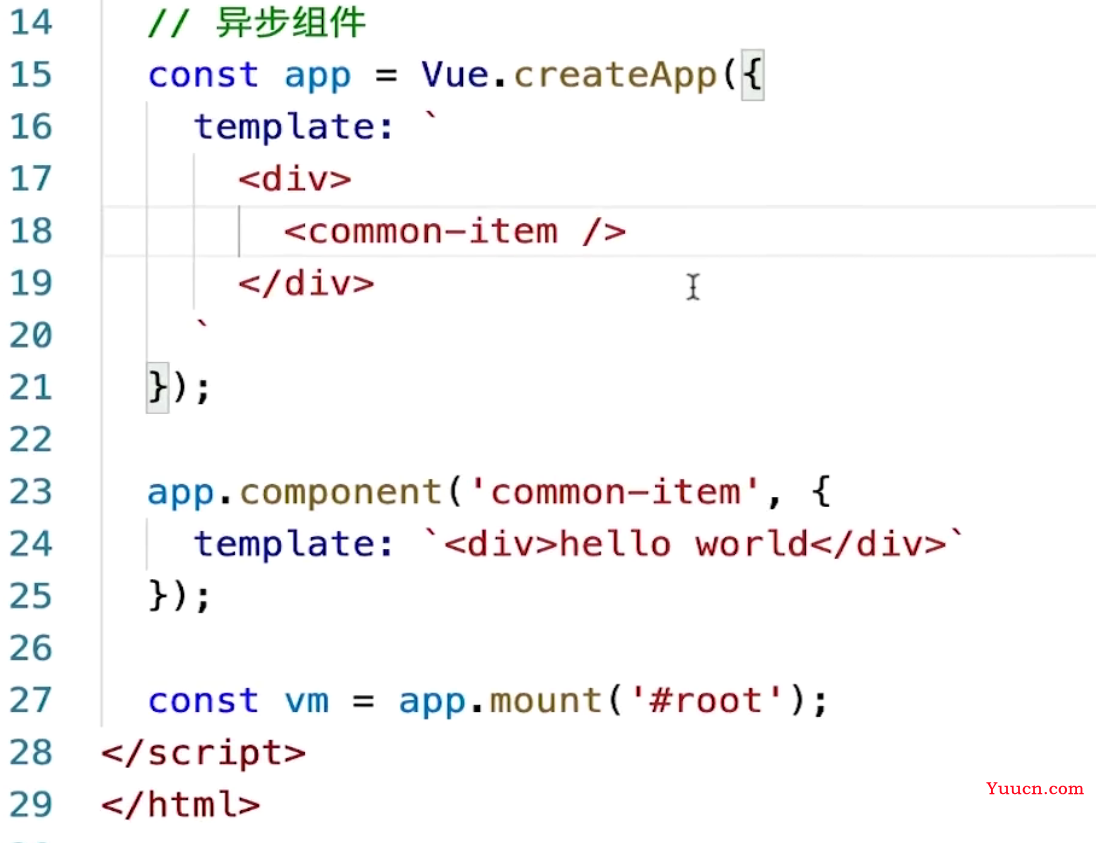This screenshot has width=1096, height=843.
Task: Click line number 20 in the gutter
Action: pyautogui.click(x=31, y=336)
